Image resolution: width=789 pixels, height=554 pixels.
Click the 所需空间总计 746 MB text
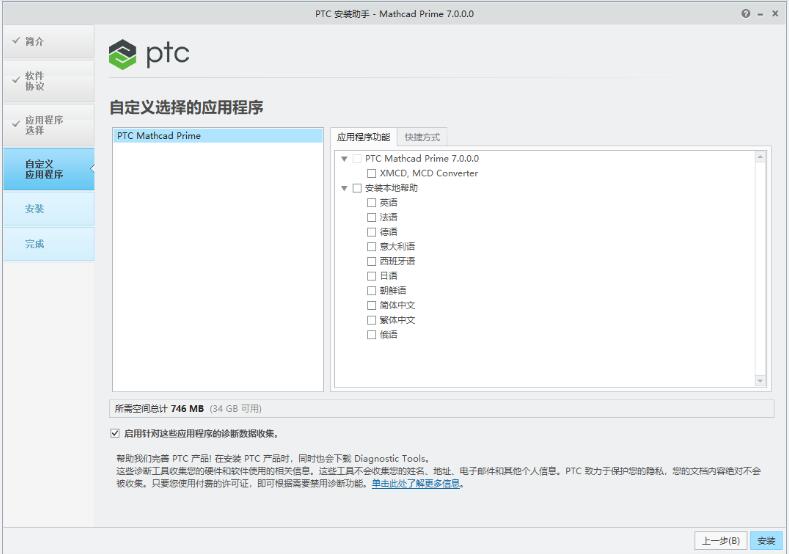click(x=159, y=409)
